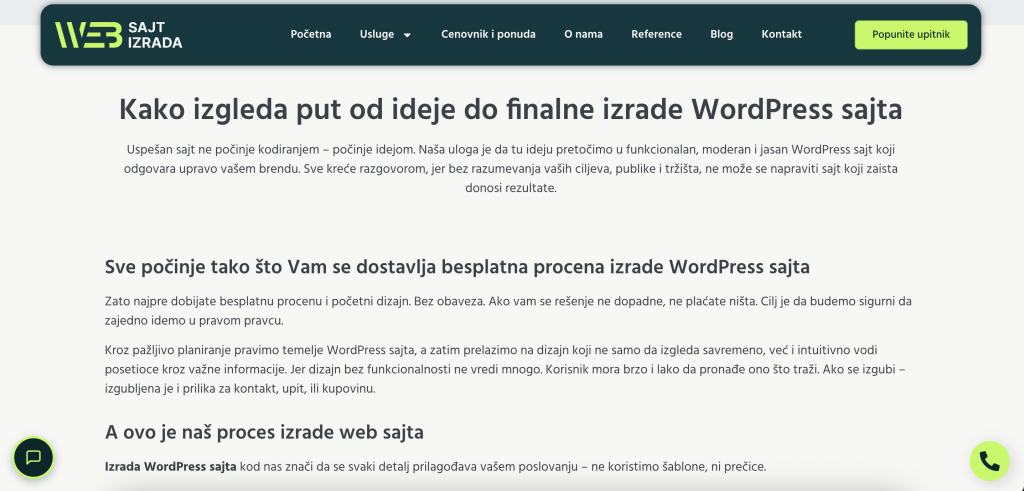Screen dimensions: 1024x491
Task: Click heading 'A ovo je naš proces'
Action: tap(264, 432)
